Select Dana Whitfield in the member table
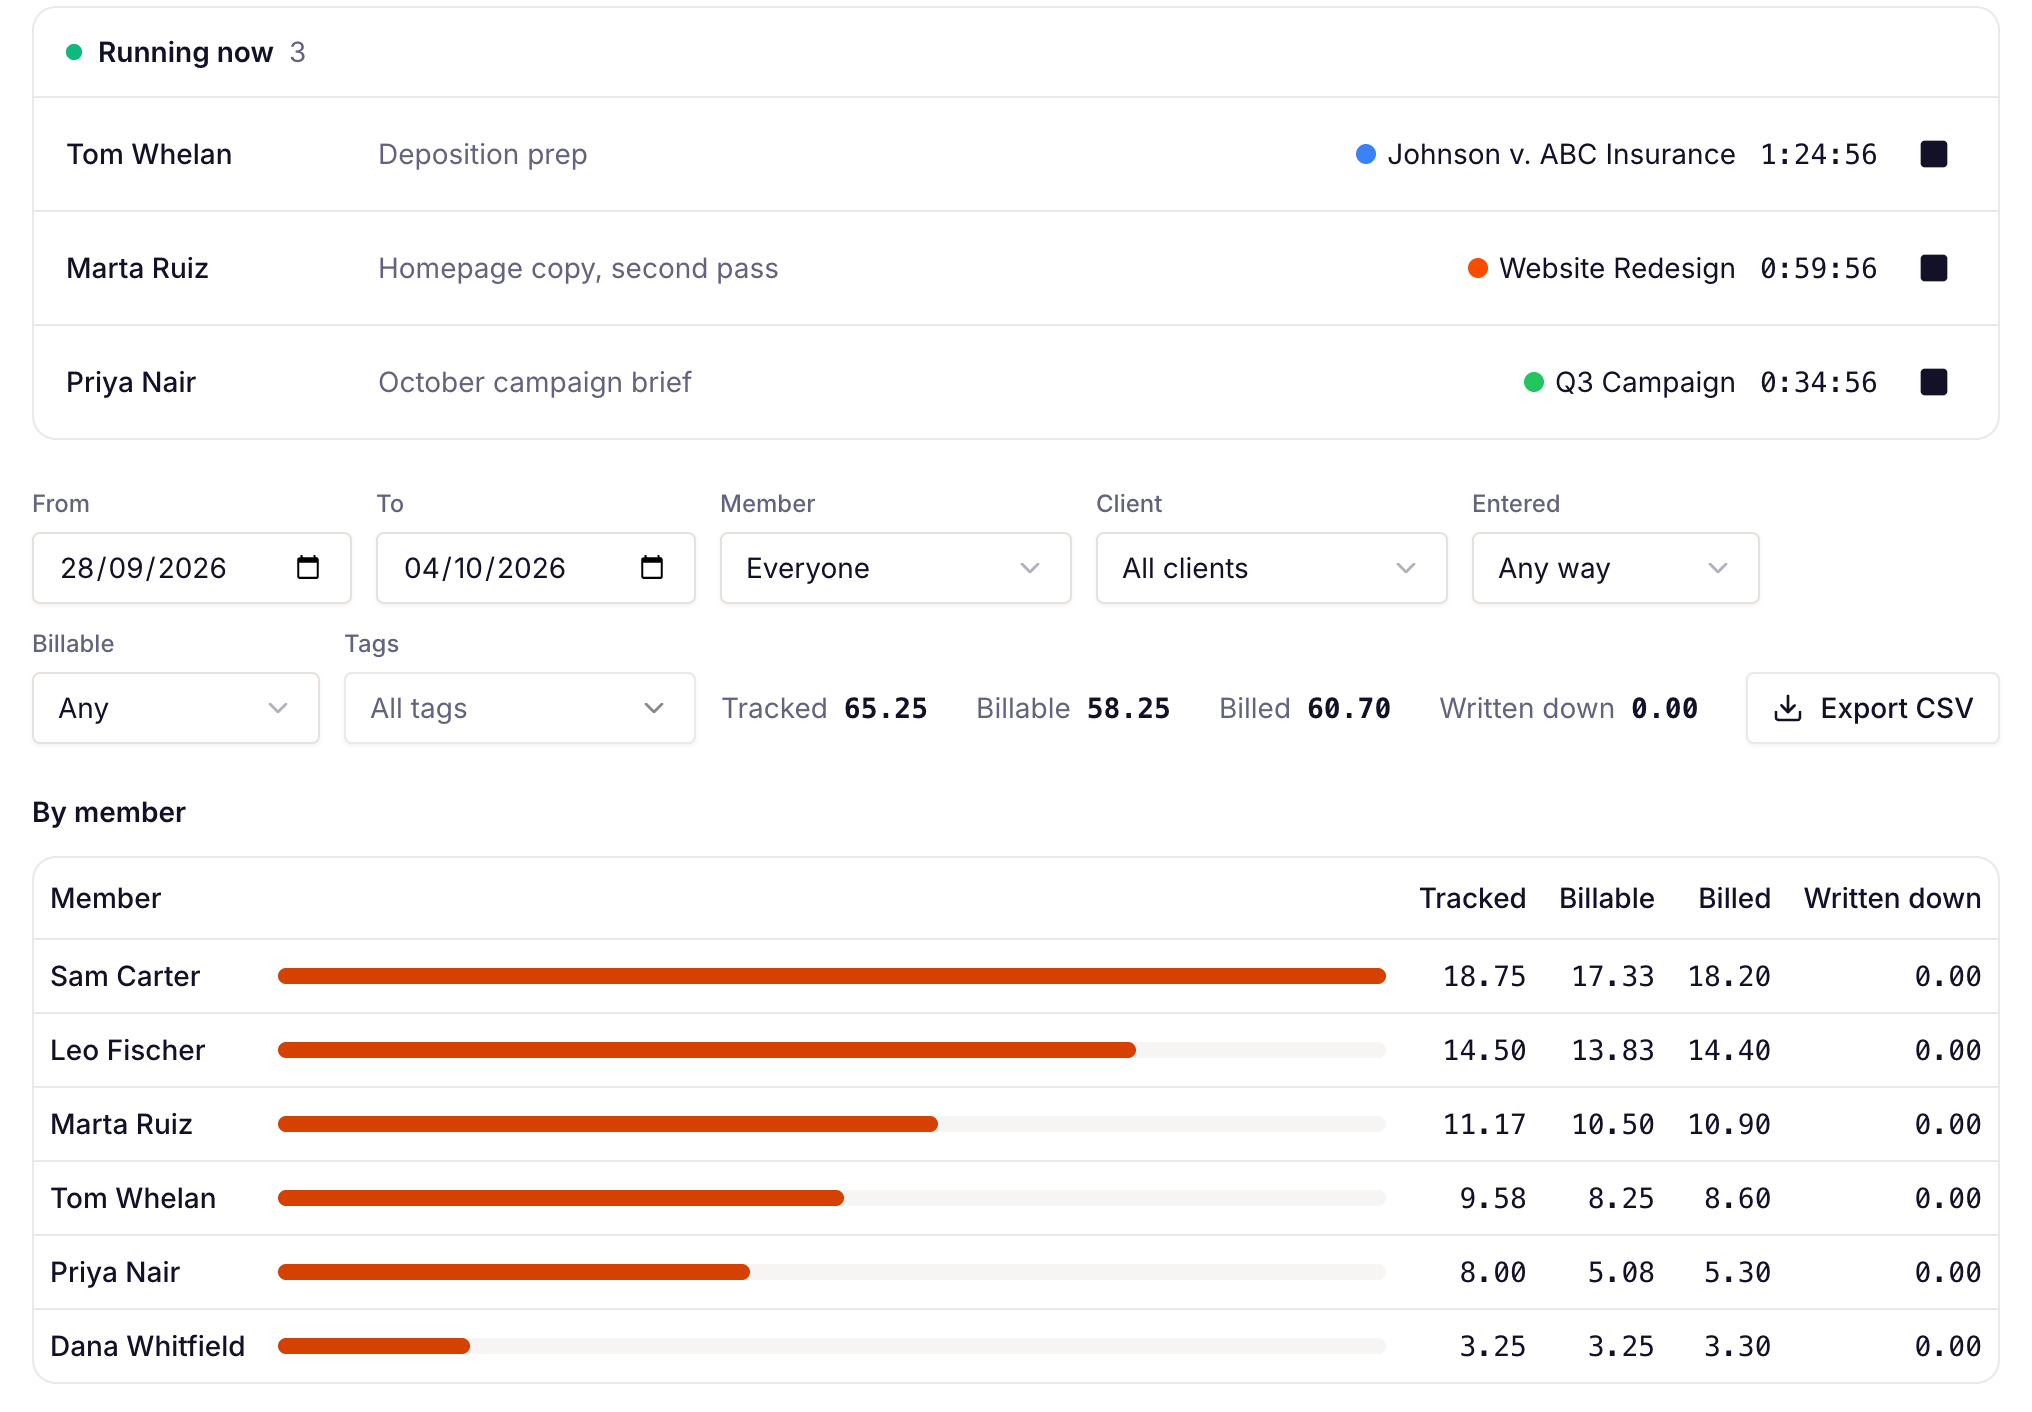 (1016, 1346)
